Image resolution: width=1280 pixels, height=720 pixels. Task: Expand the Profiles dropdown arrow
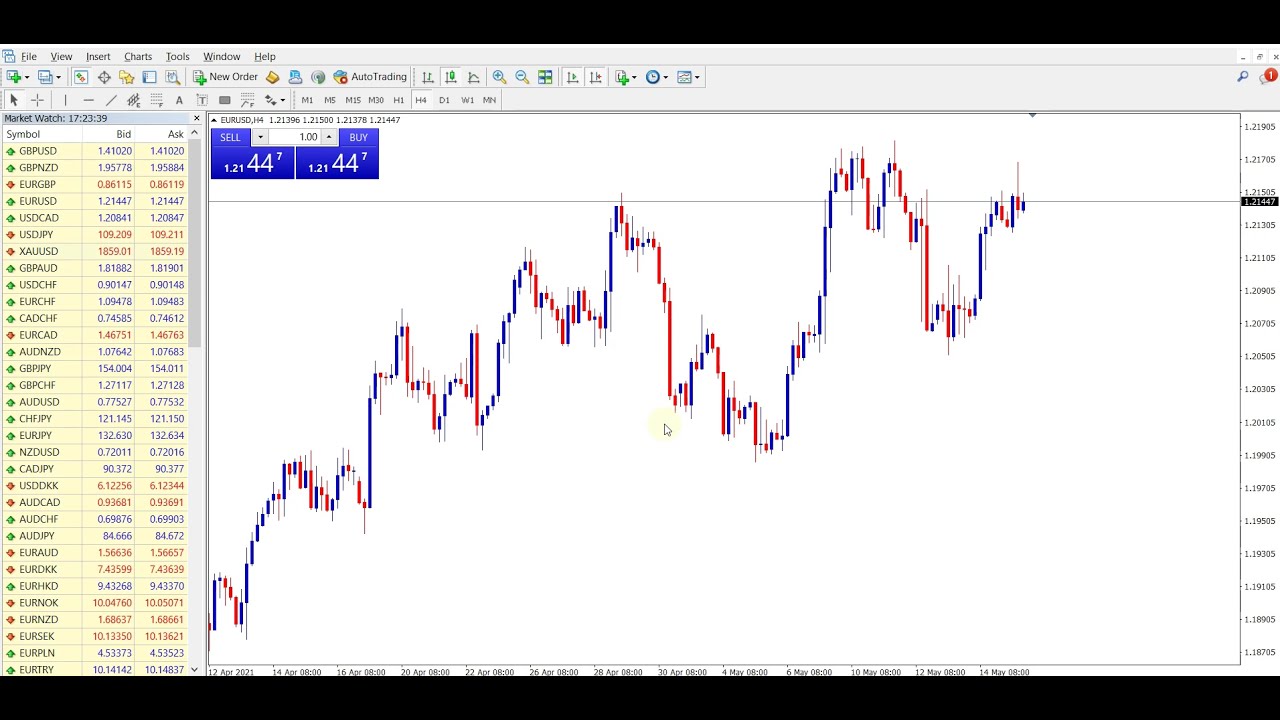click(x=58, y=77)
